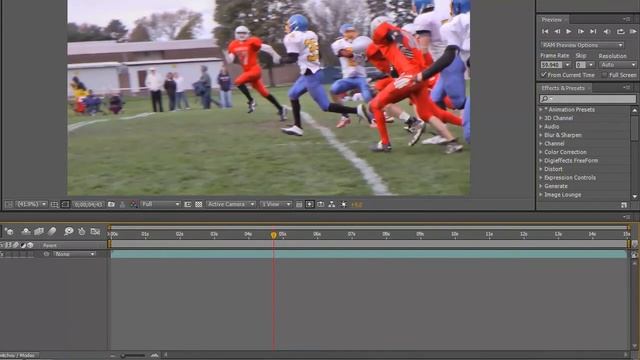Screen dimensions: 640x360
Task: Toggle mask and shape path visibility
Action: 65,204
